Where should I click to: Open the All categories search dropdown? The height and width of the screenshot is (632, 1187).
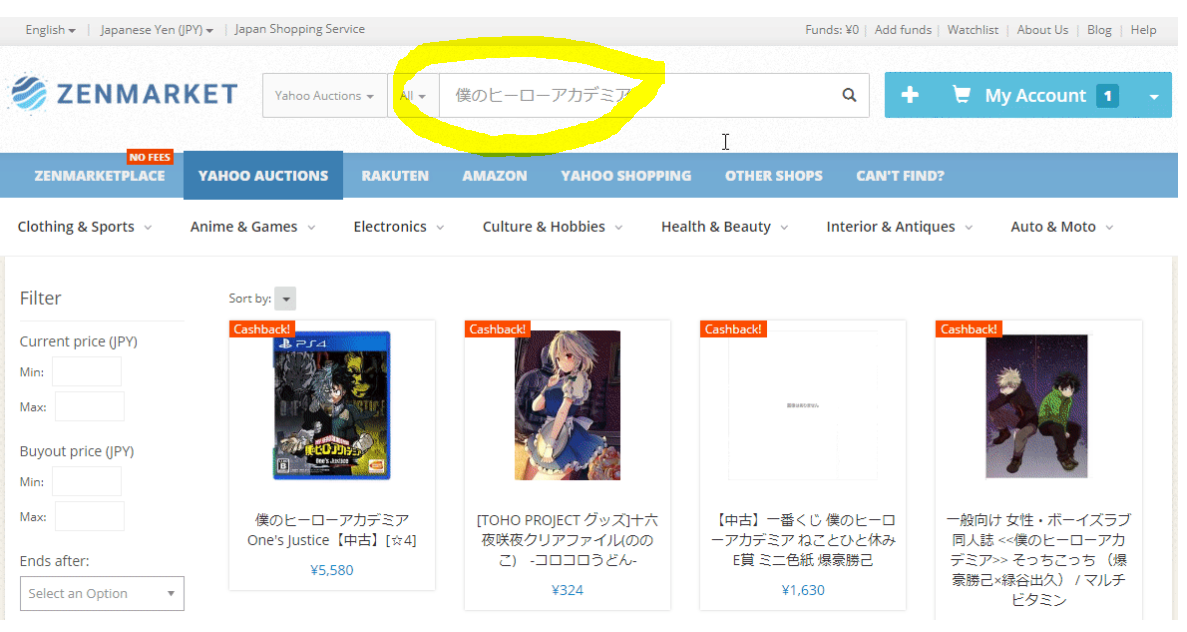[x=413, y=96]
